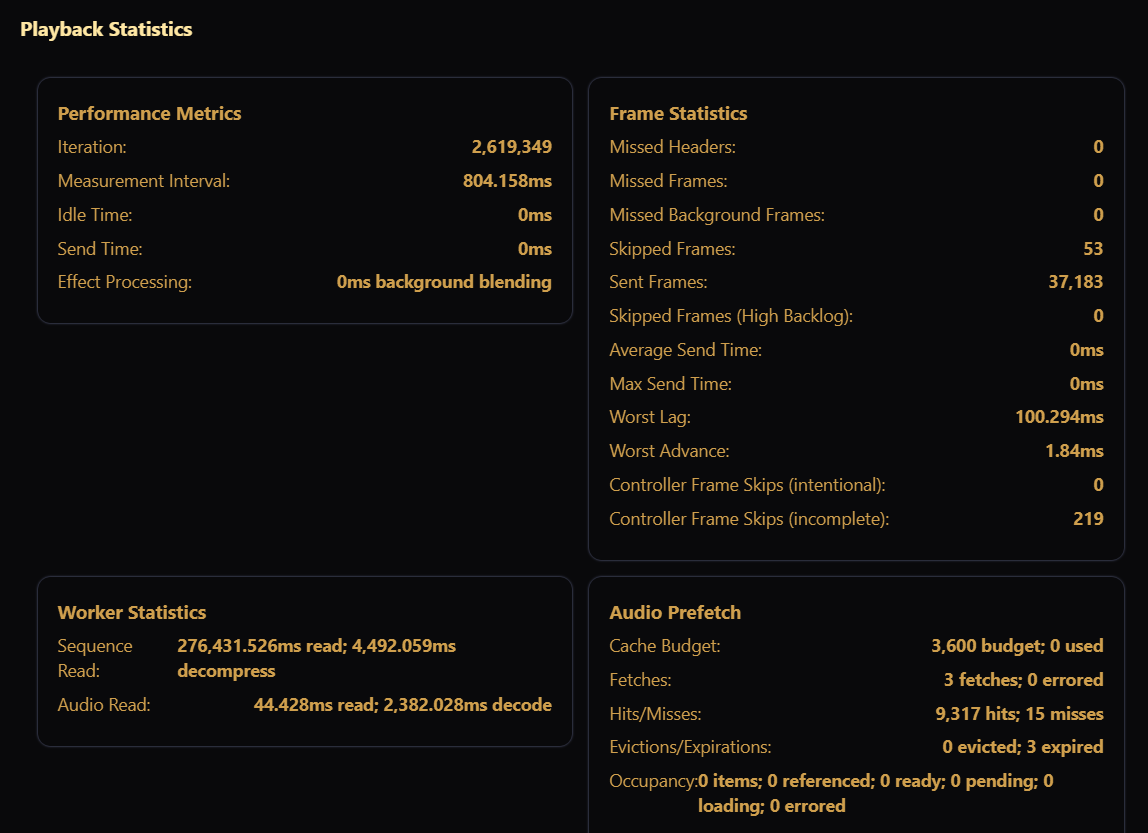The width and height of the screenshot is (1148, 833).
Task: Click the Send Time value in Performance Metrics
Action: point(535,249)
